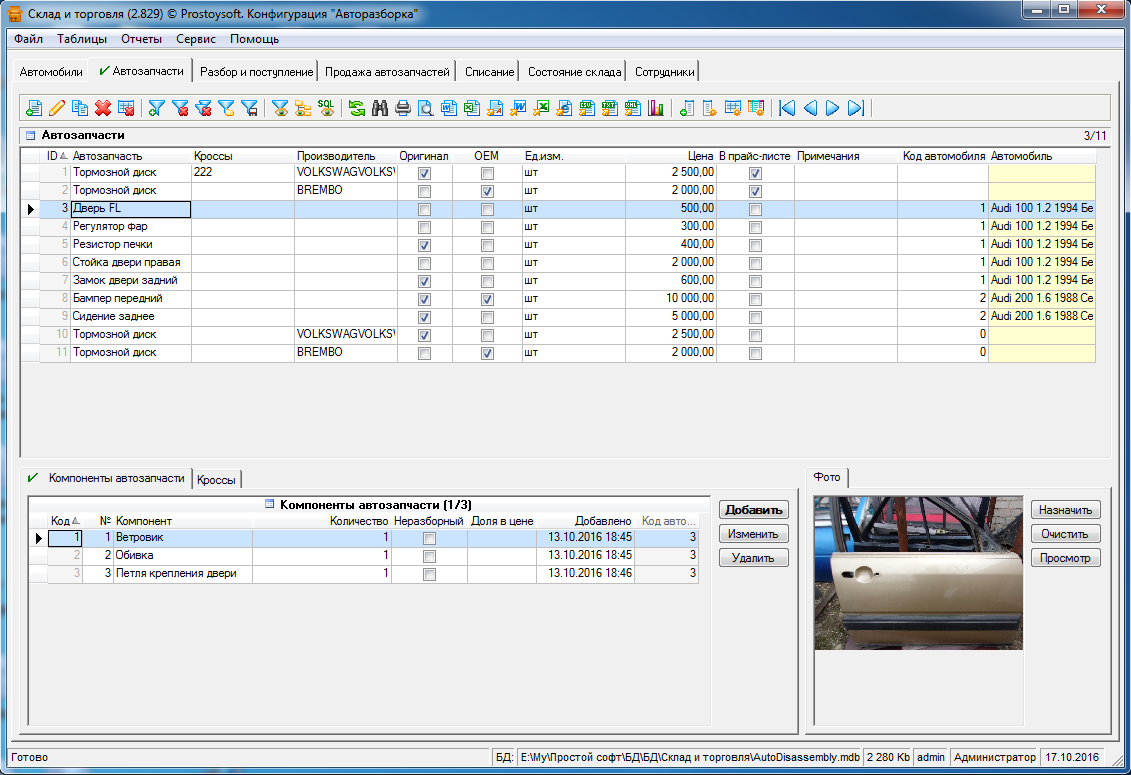Click the red X delete record icon
Image resolution: width=1131 pixels, height=775 pixels.
[102, 108]
